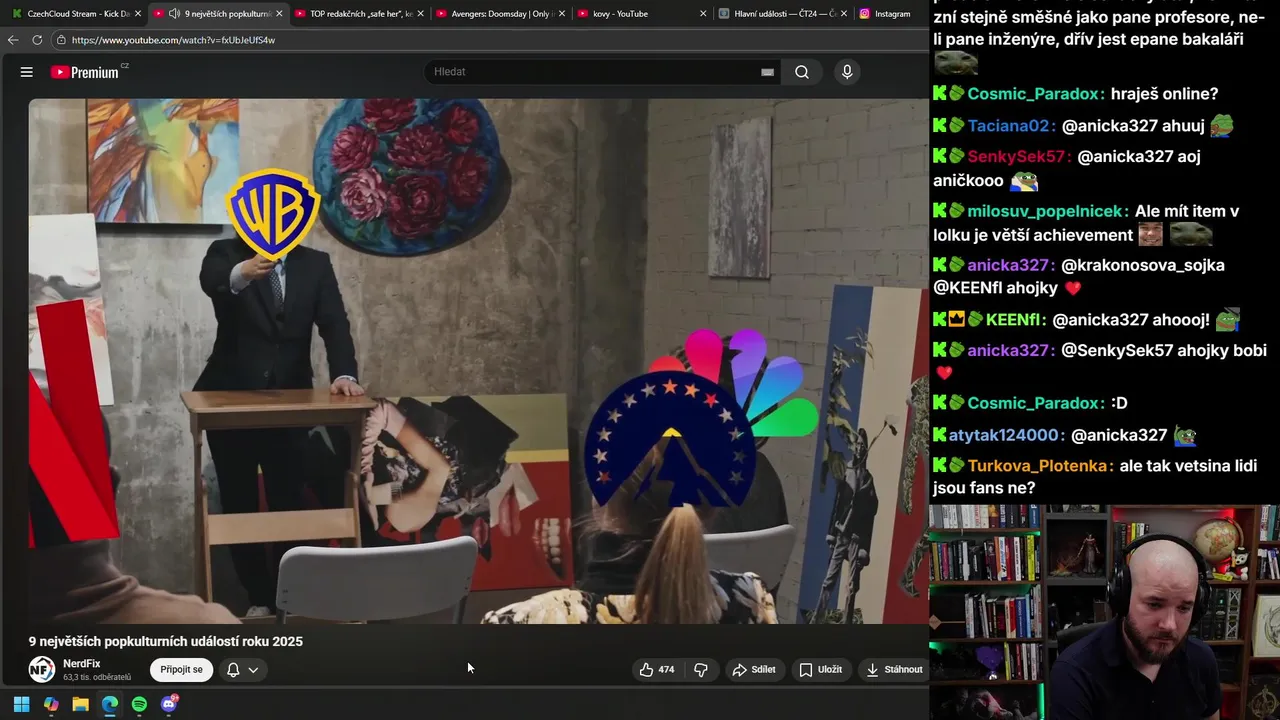Screen dimensions: 1280x720
Task: Open the Windows Start menu
Action: (x=21, y=704)
